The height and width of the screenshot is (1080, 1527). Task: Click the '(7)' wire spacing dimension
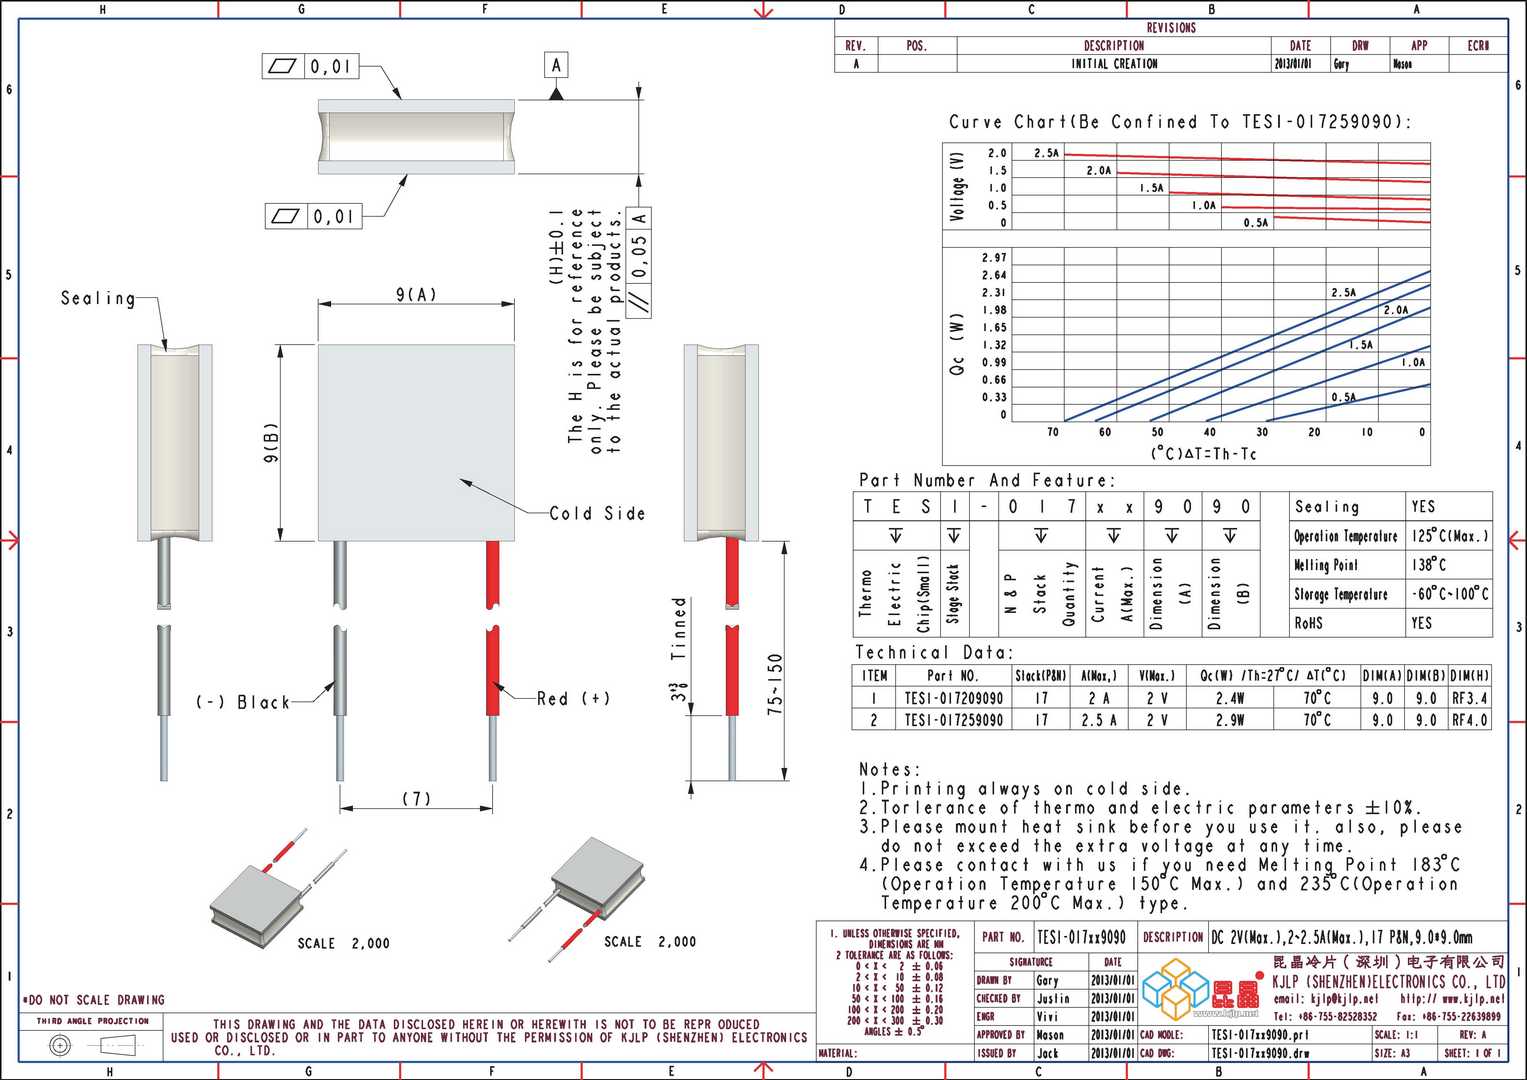pyautogui.click(x=416, y=798)
